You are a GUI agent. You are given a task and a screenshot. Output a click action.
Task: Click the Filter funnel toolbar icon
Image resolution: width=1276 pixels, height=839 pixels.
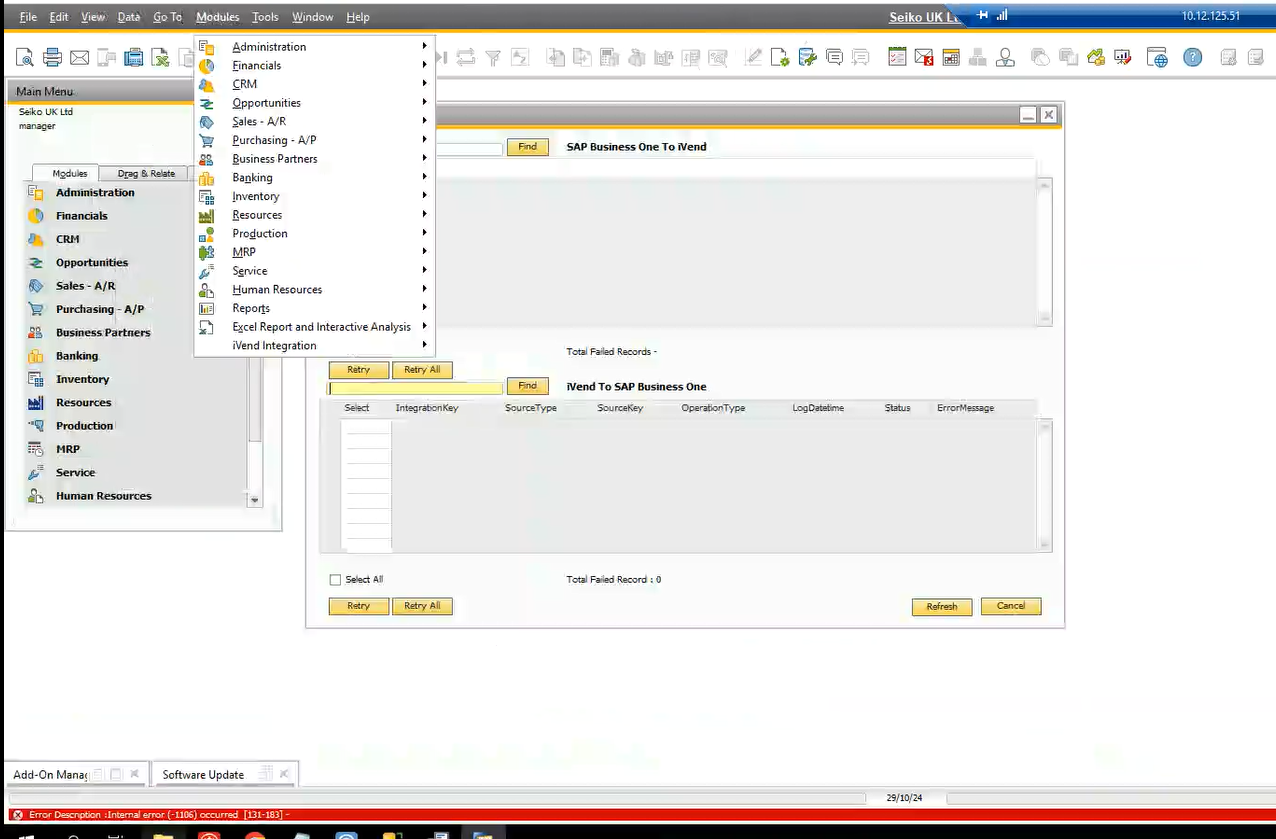click(x=493, y=58)
